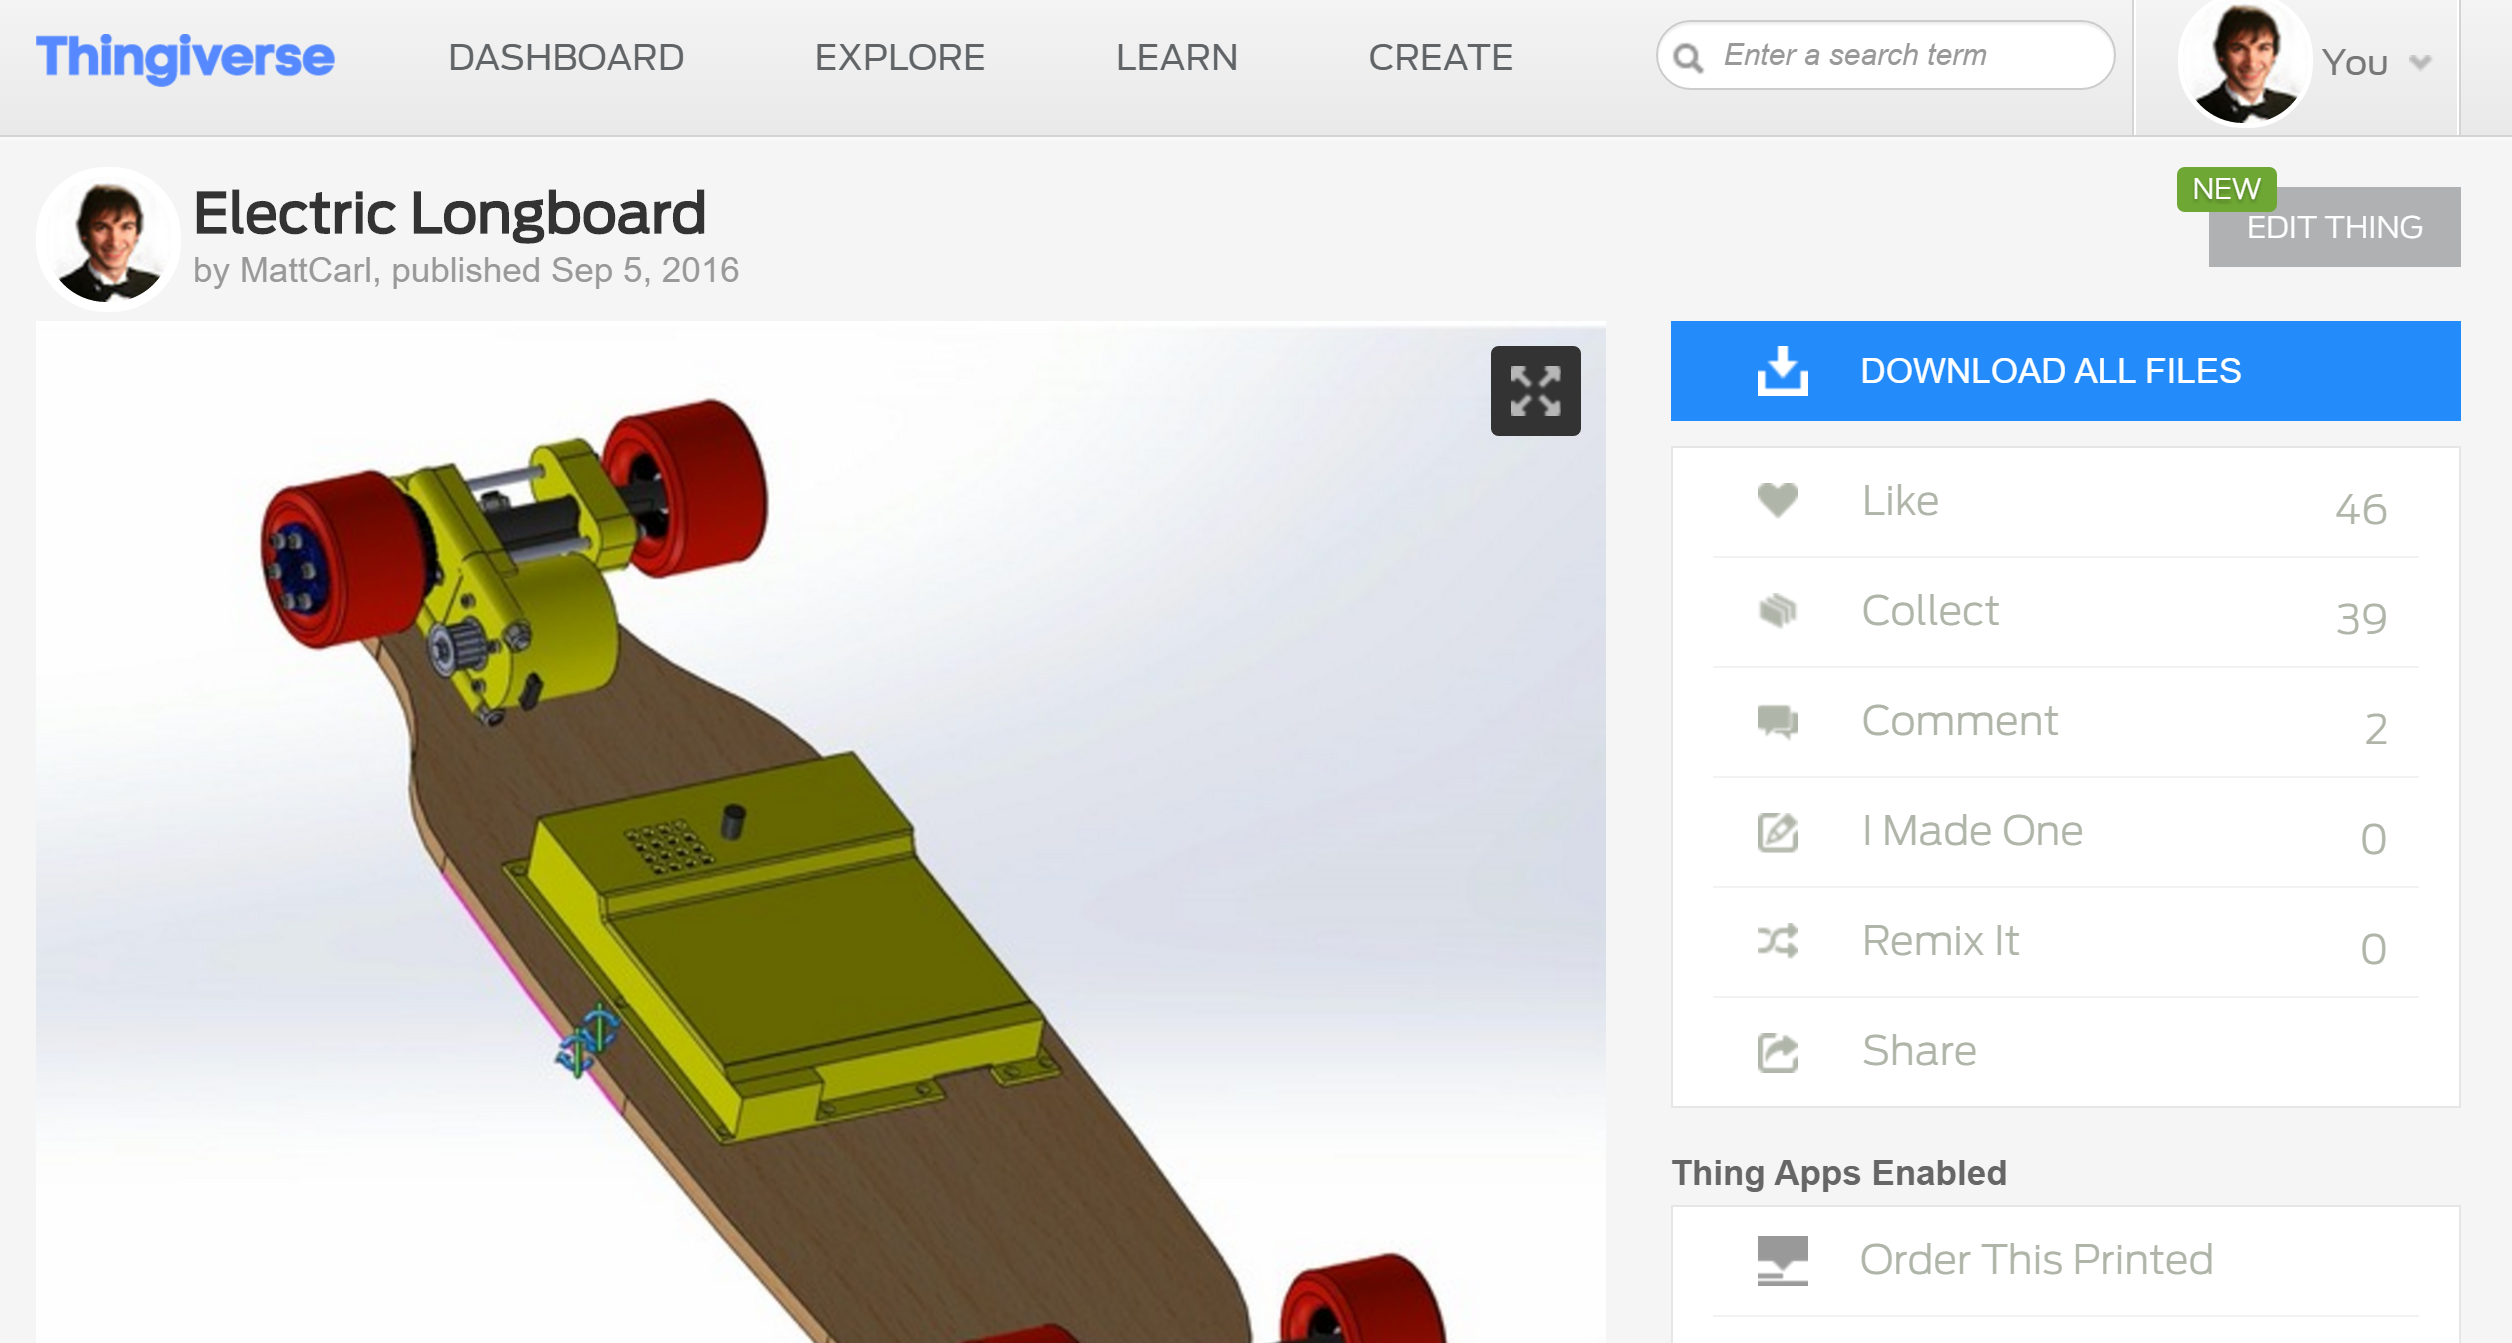Click the download tray icon
Image resolution: width=2512 pixels, height=1343 pixels.
1782,371
